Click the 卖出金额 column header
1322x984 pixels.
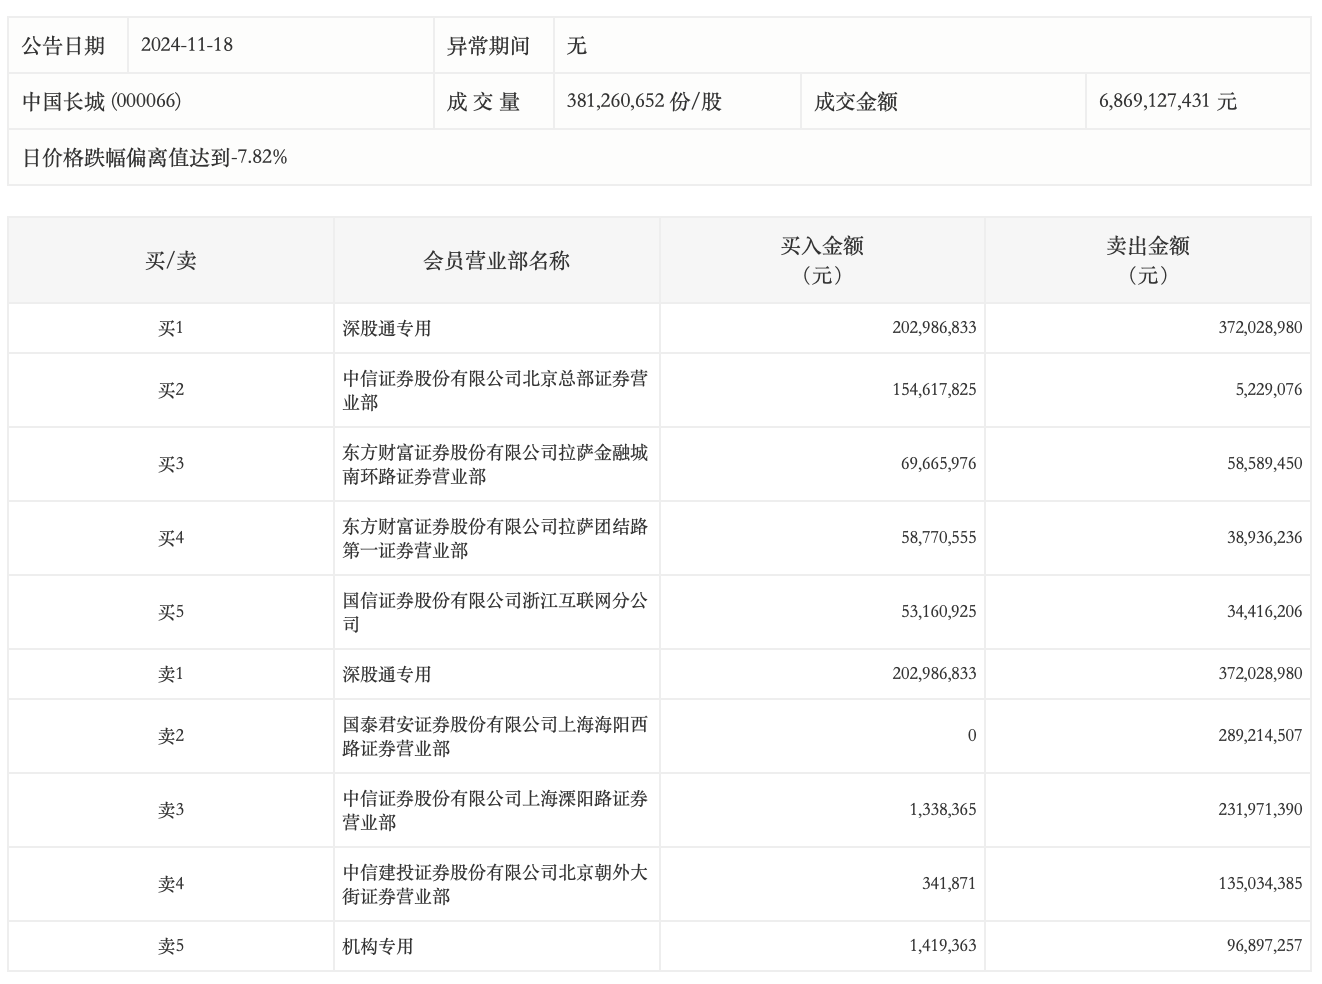tap(1147, 260)
